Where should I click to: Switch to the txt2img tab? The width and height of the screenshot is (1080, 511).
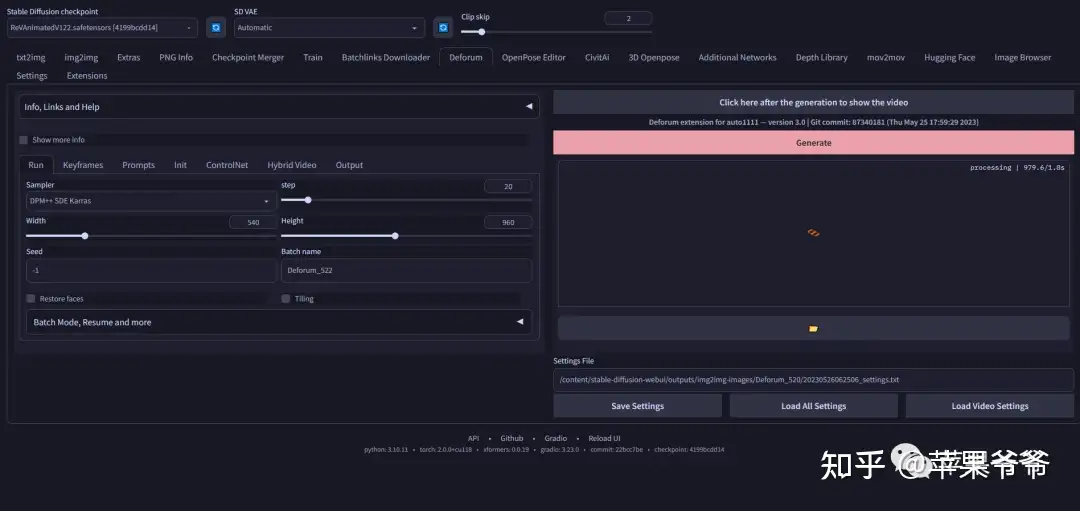click(x=31, y=58)
